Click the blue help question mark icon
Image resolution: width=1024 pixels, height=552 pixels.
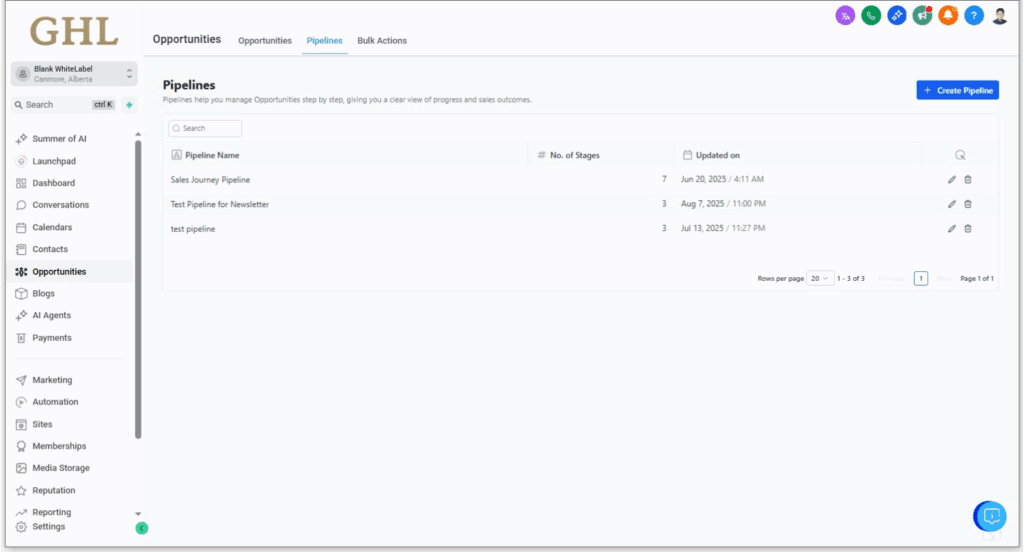[974, 16]
